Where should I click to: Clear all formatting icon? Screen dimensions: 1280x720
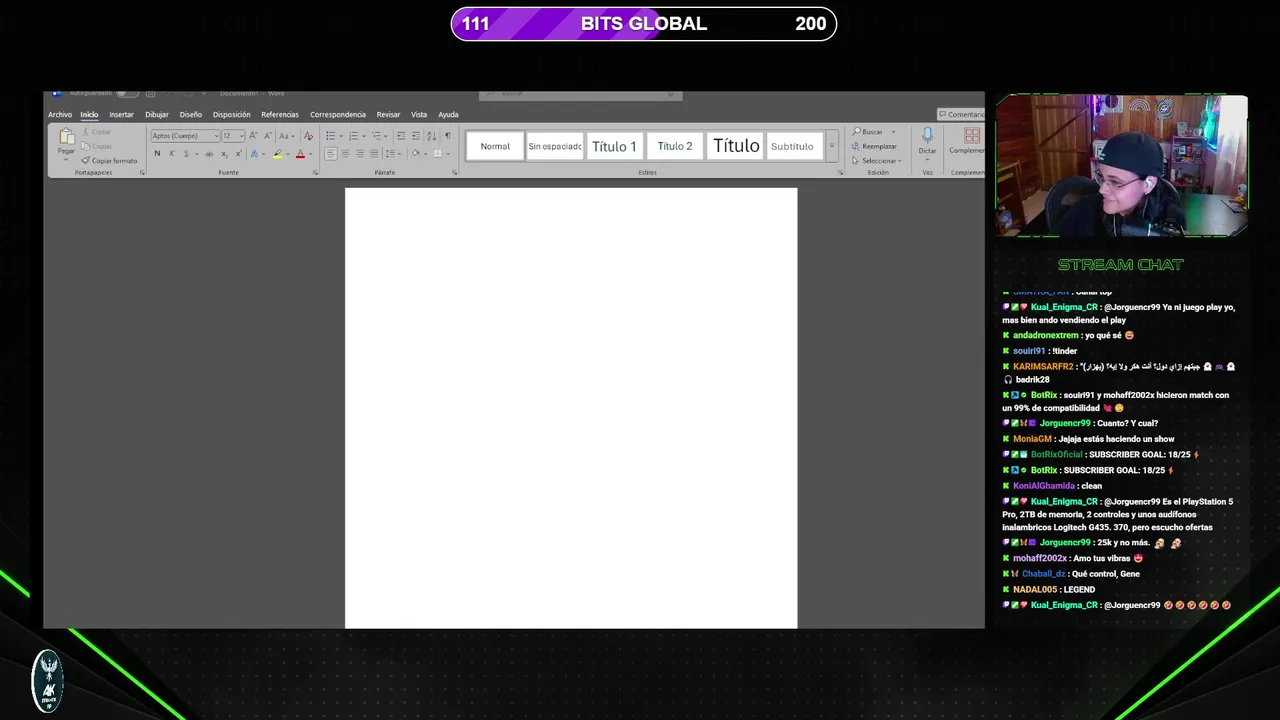coord(308,135)
